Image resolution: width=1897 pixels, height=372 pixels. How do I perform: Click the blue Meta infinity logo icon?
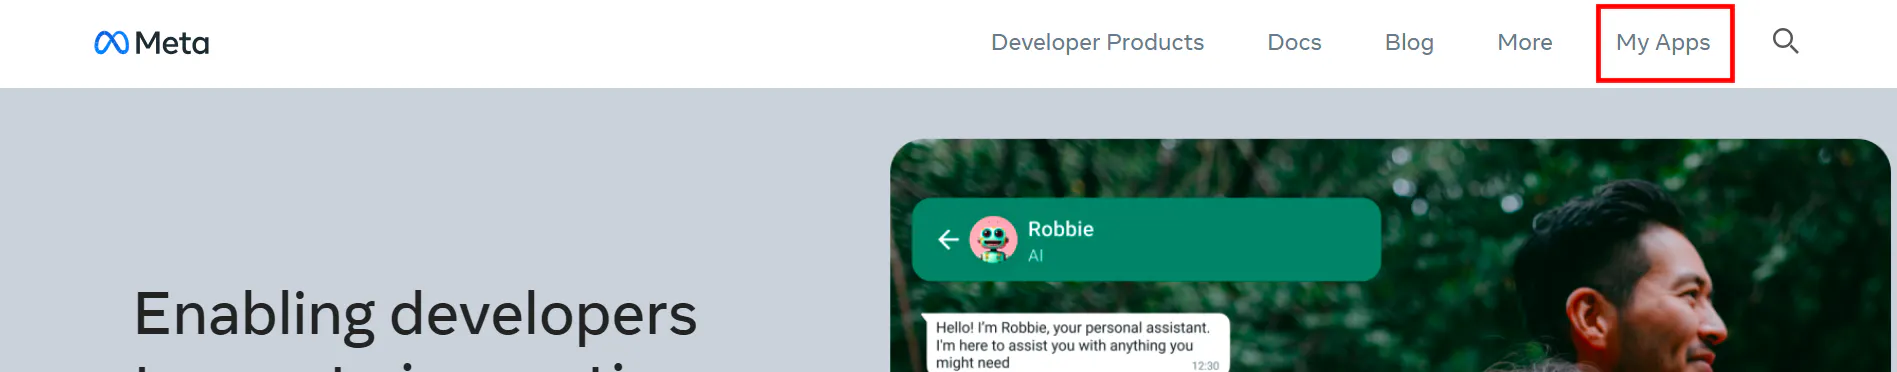pyautogui.click(x=111, y=43)
